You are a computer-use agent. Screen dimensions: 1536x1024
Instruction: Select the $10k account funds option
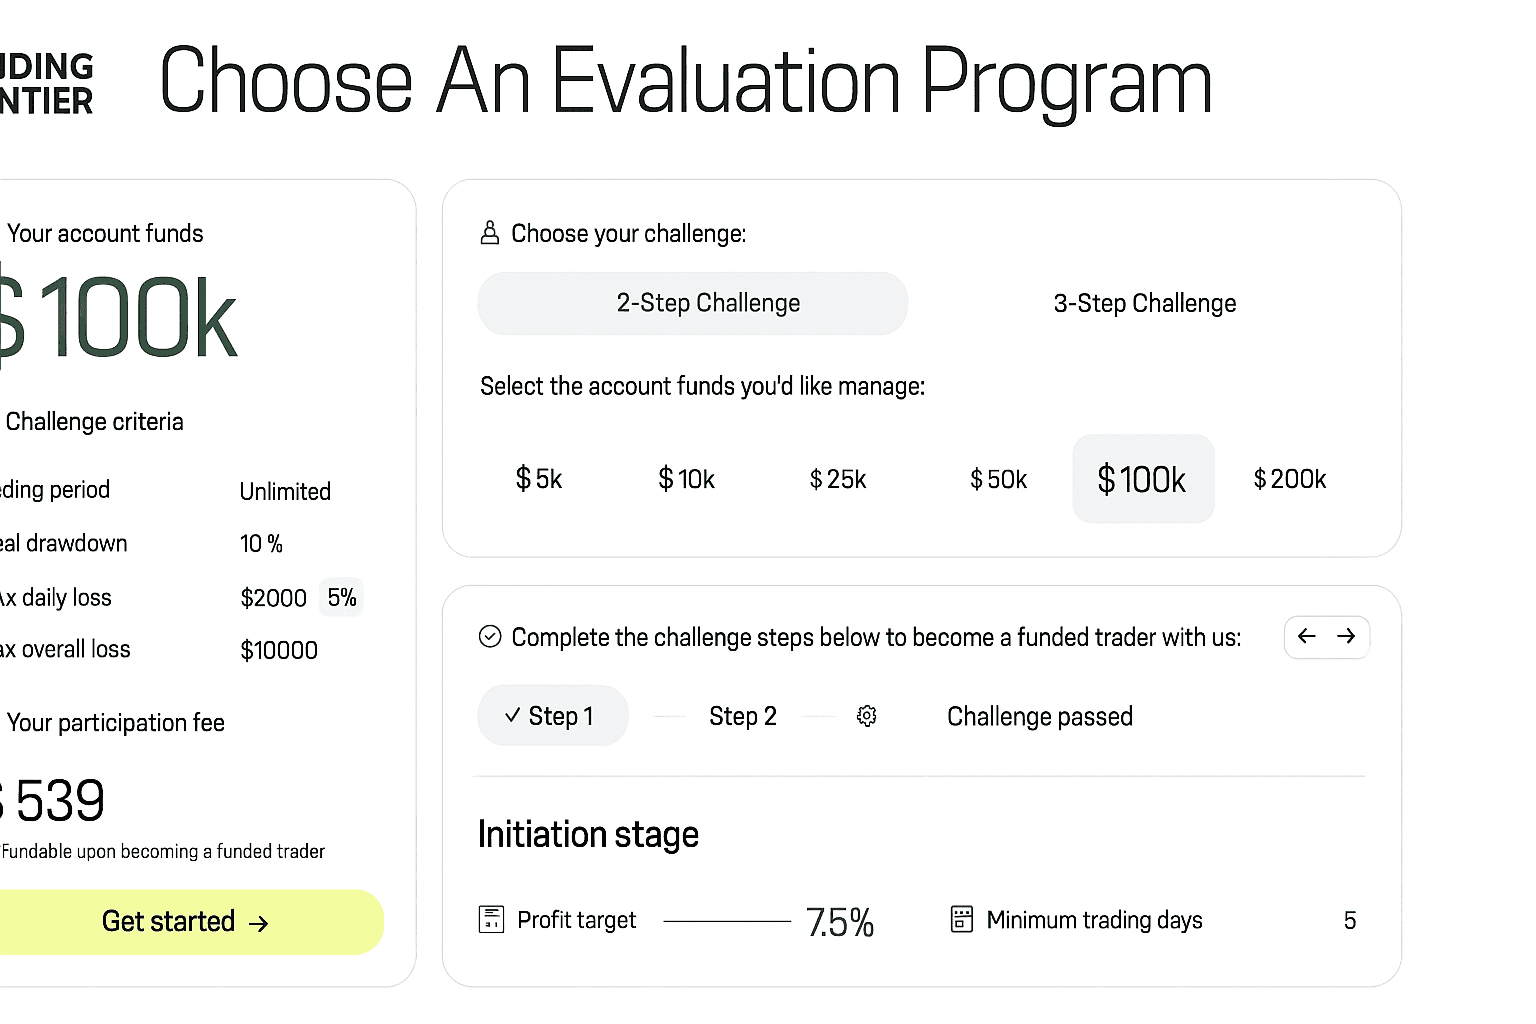[687, 479]
